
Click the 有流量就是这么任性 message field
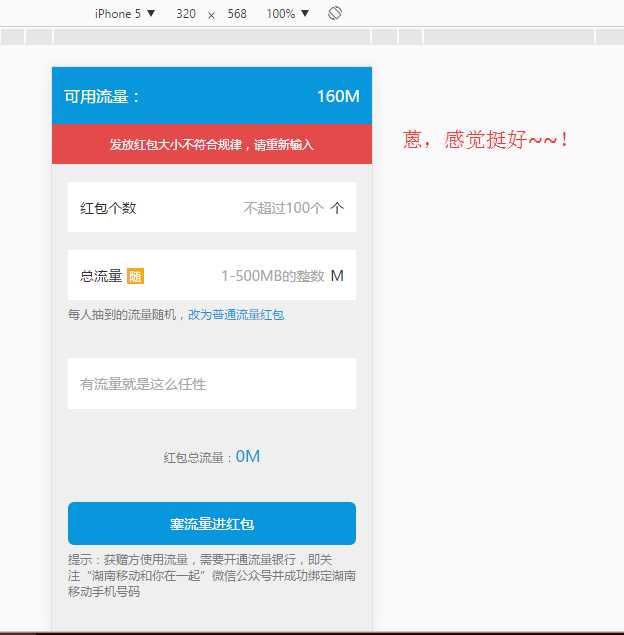point(212,384)
